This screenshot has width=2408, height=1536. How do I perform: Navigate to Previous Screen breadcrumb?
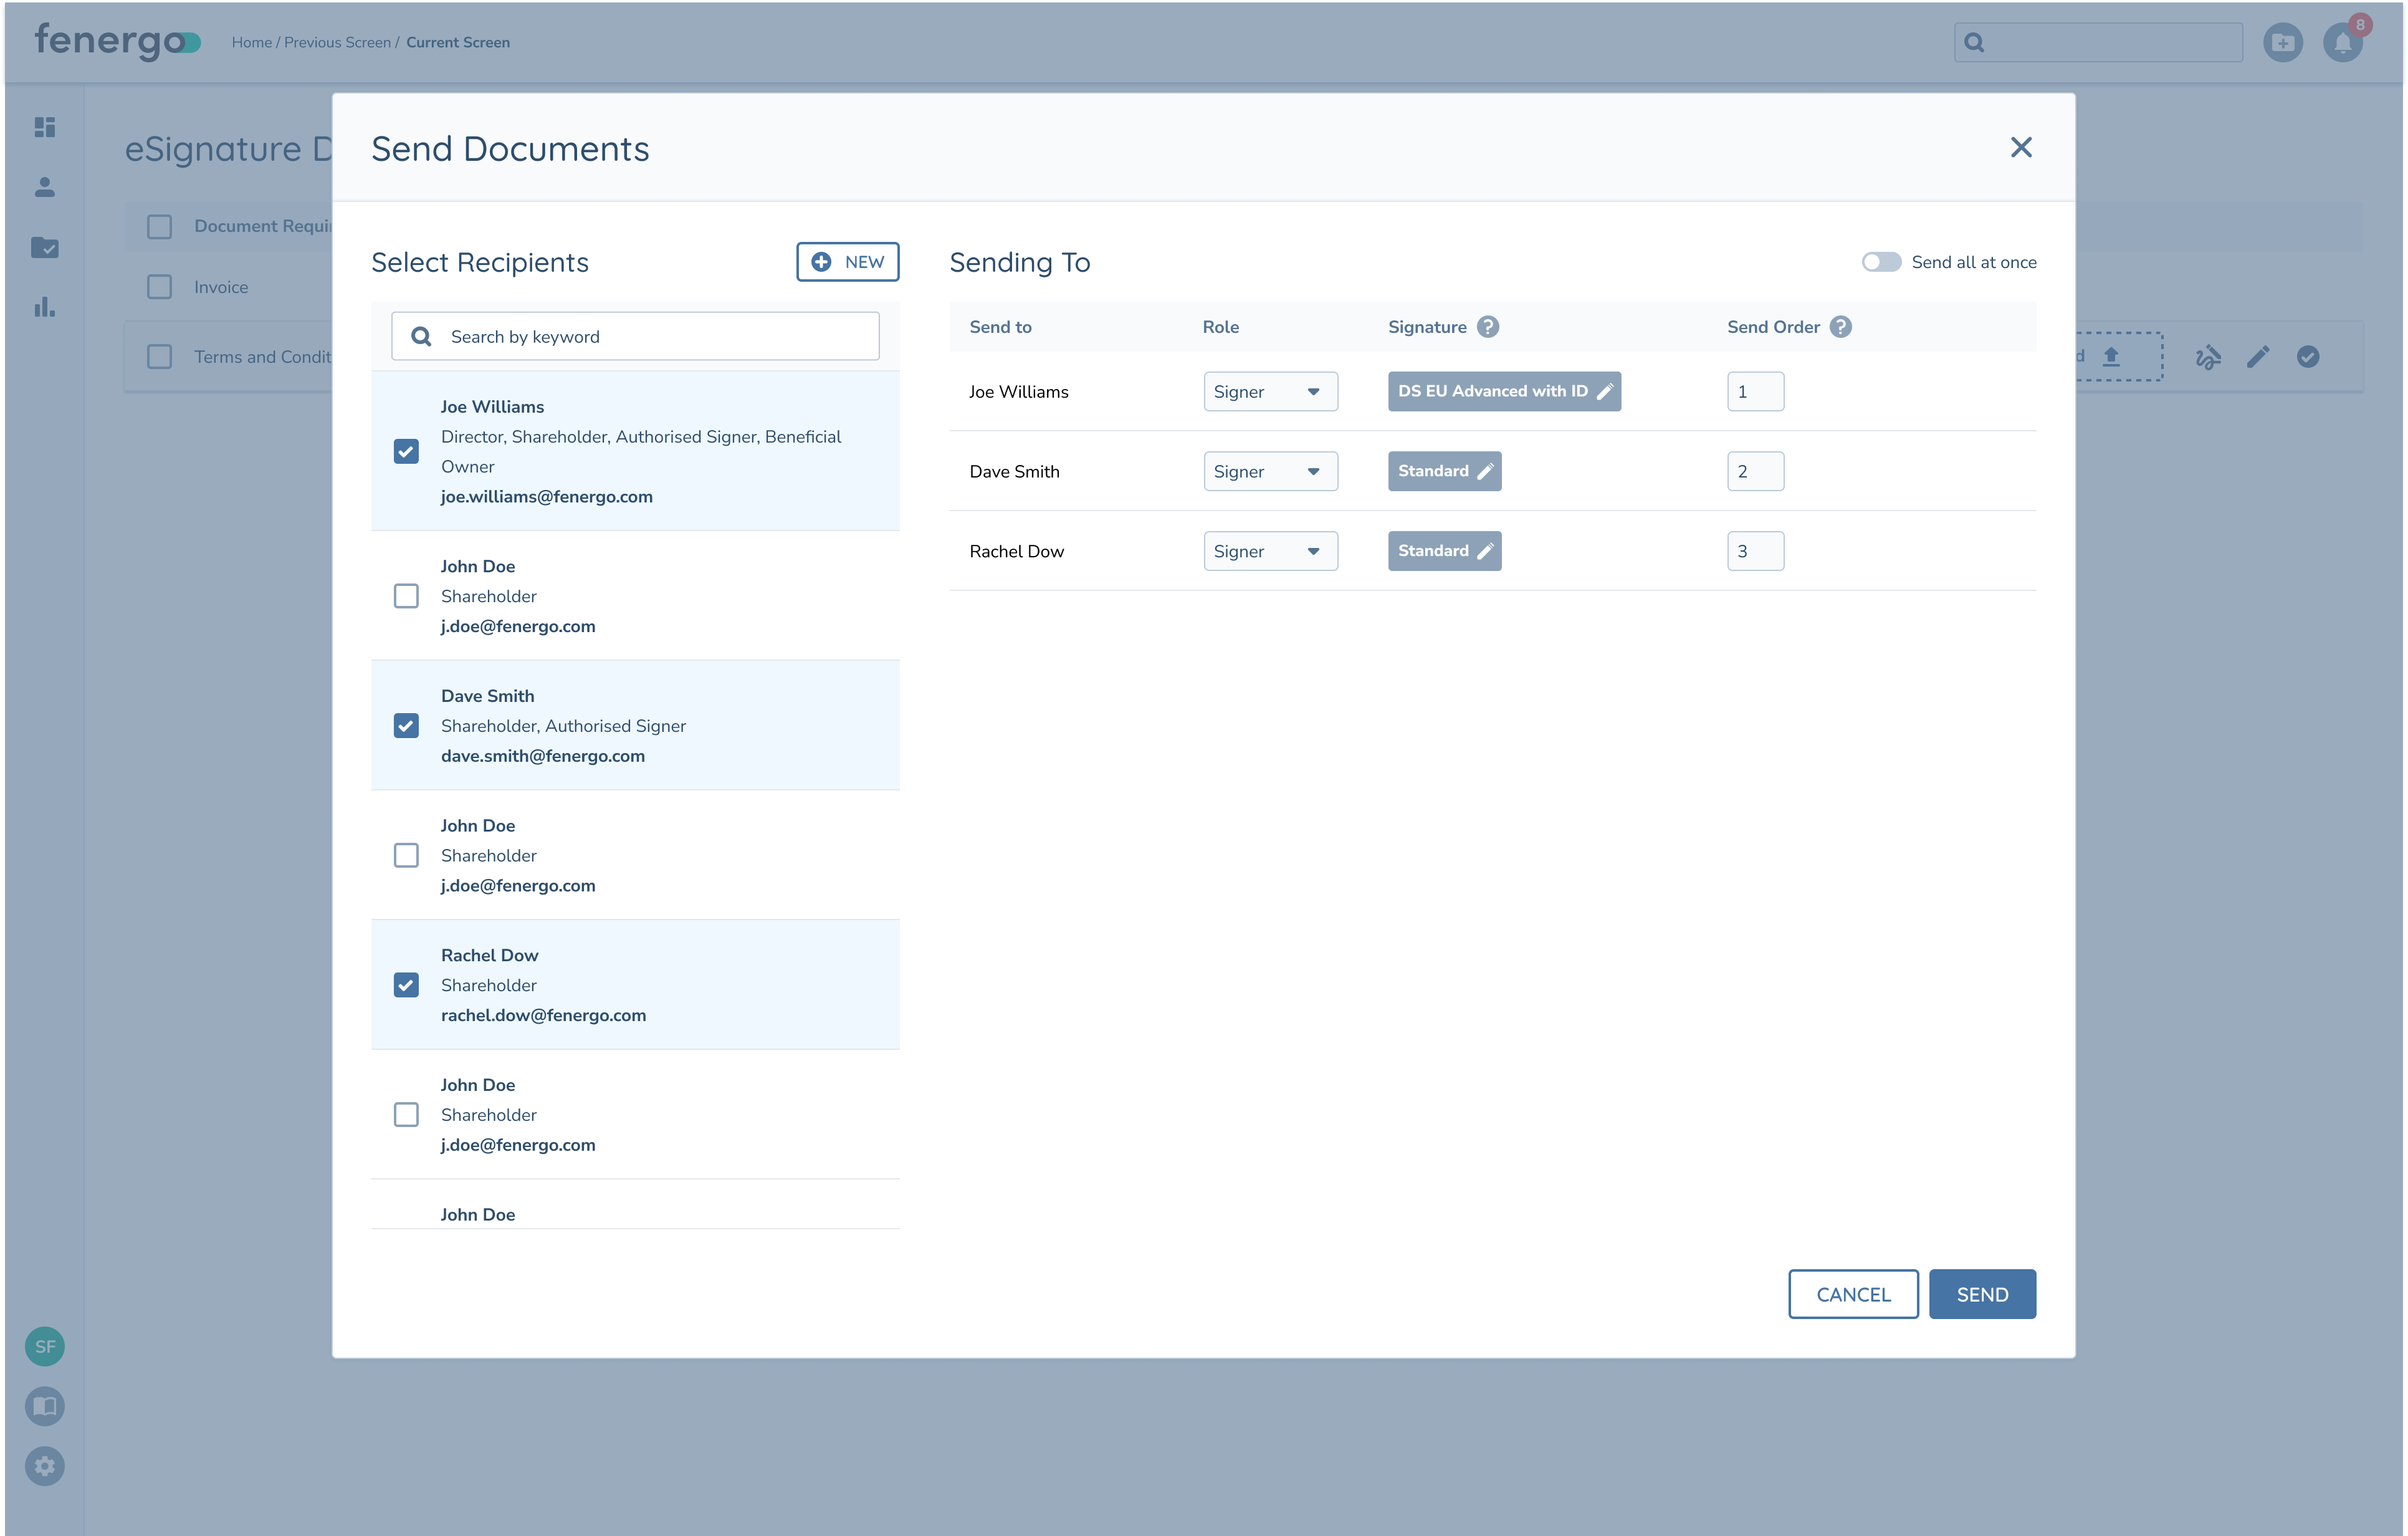(337, 42)
